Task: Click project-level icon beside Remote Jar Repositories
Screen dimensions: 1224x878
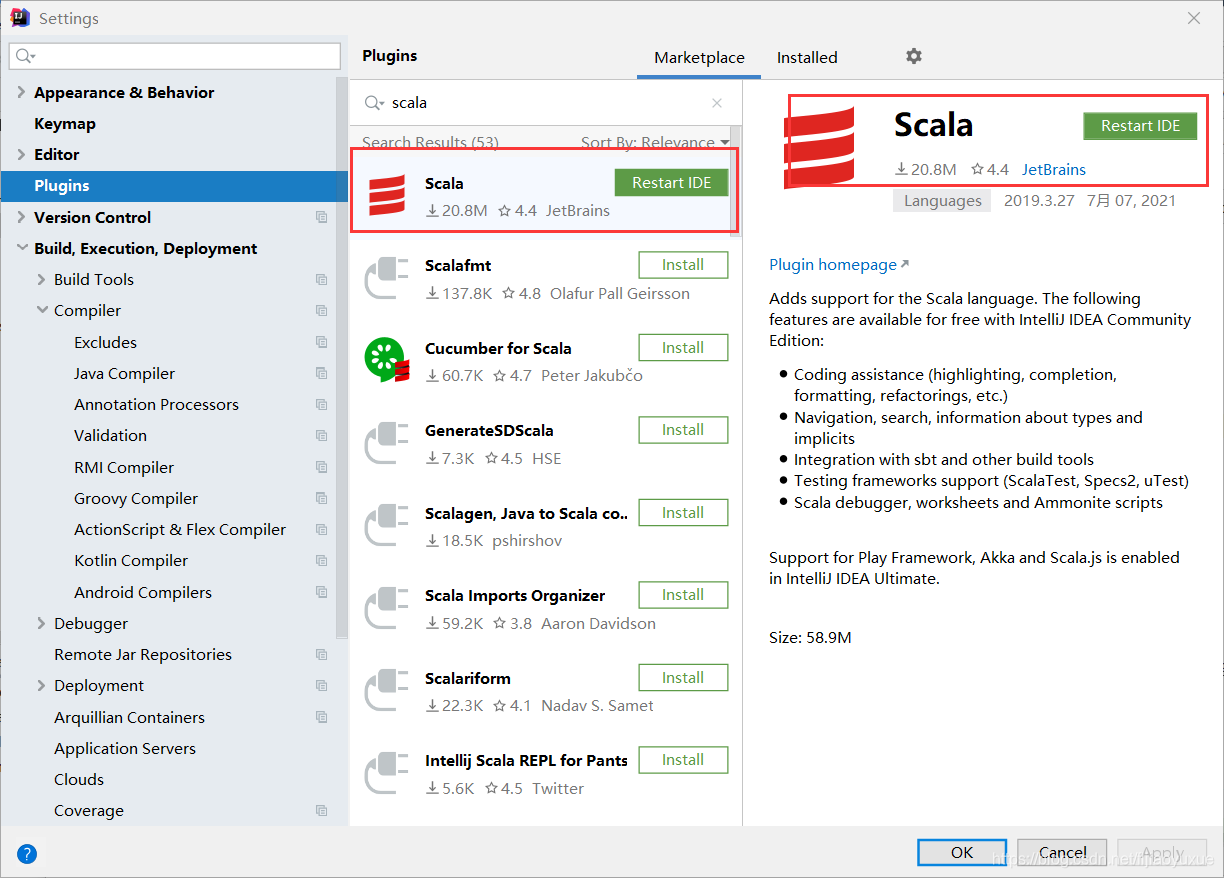Action: click(321, 655)
